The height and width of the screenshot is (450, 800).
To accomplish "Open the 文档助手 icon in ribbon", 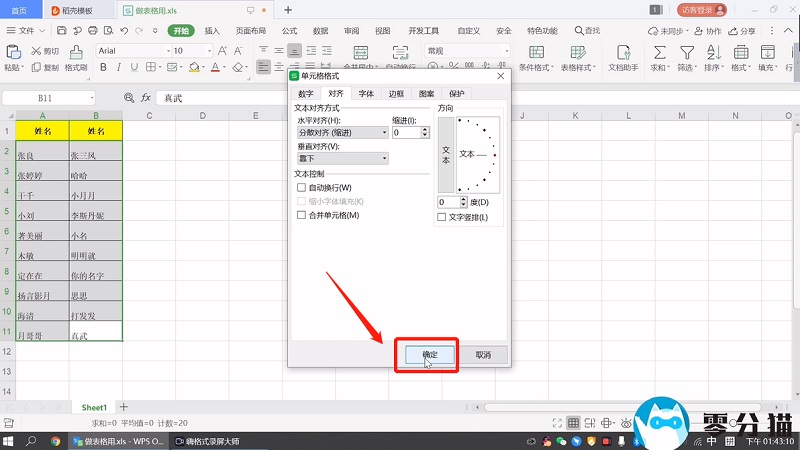I will [623, 52].
